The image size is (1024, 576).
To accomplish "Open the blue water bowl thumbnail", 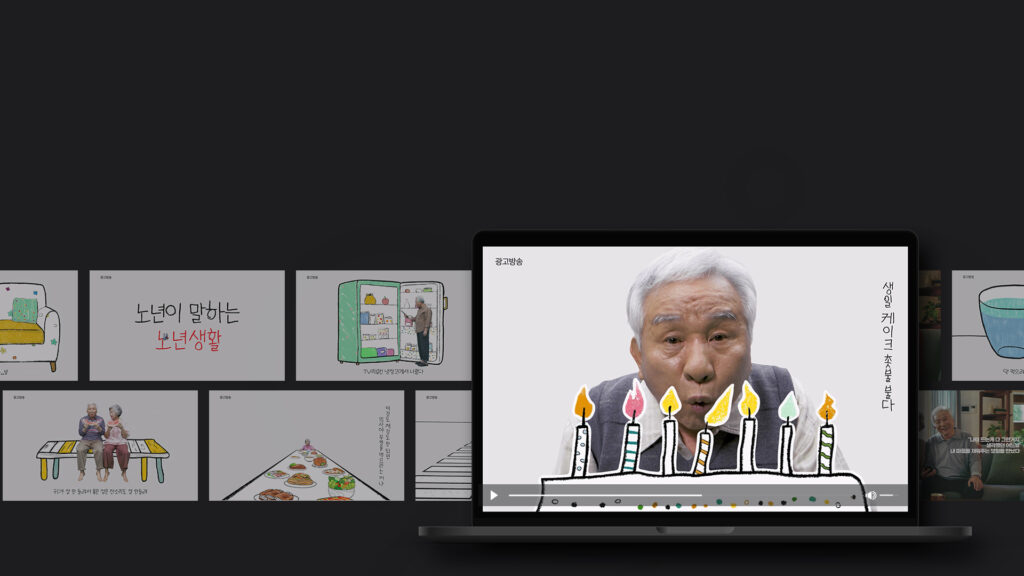I will pyautogui.click(x=987, y=325).
